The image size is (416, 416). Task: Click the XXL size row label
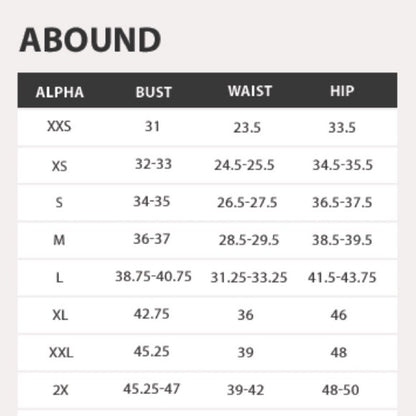click(x=61, y=352)
